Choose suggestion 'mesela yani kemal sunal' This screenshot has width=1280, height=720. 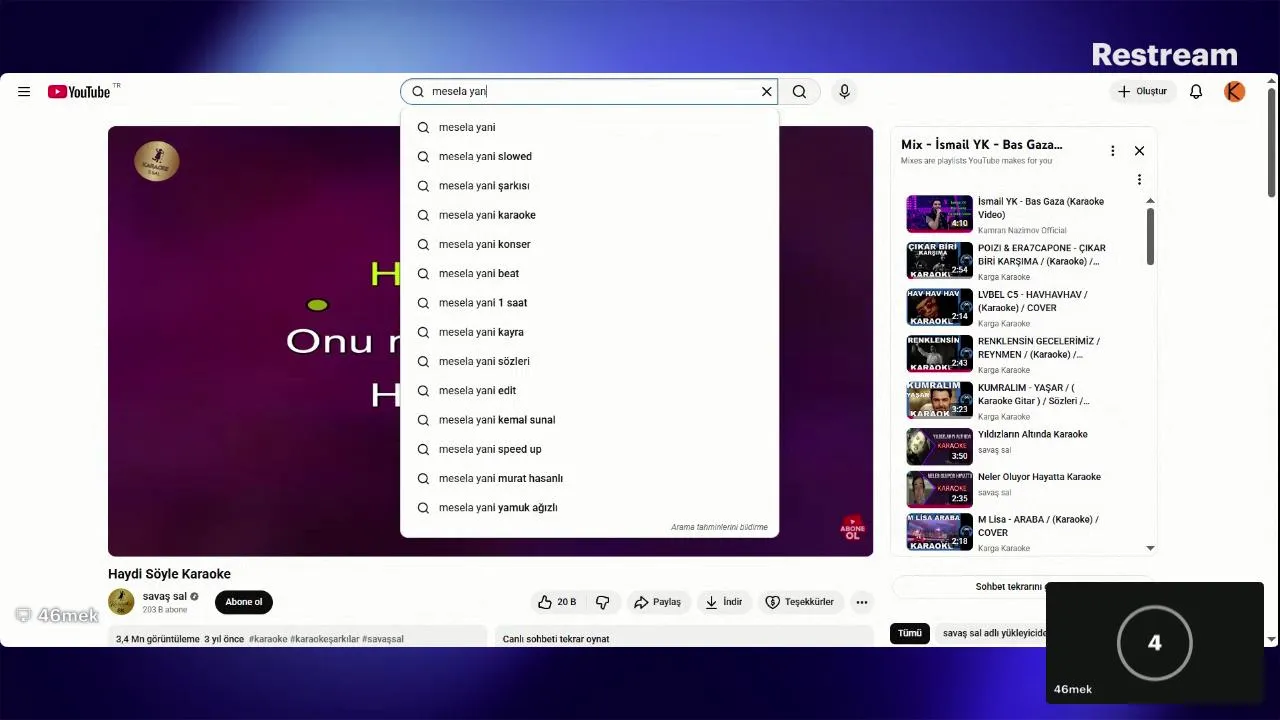tap(589, 420)
